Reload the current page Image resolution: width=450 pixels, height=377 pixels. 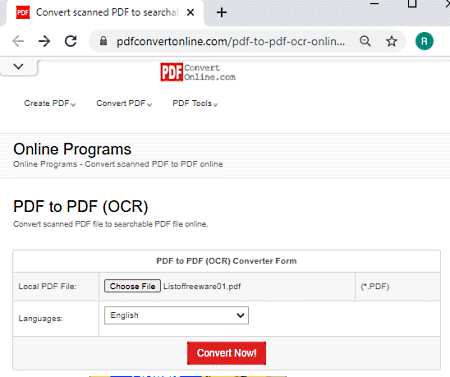pyautogui.click(x=71, y=41)
